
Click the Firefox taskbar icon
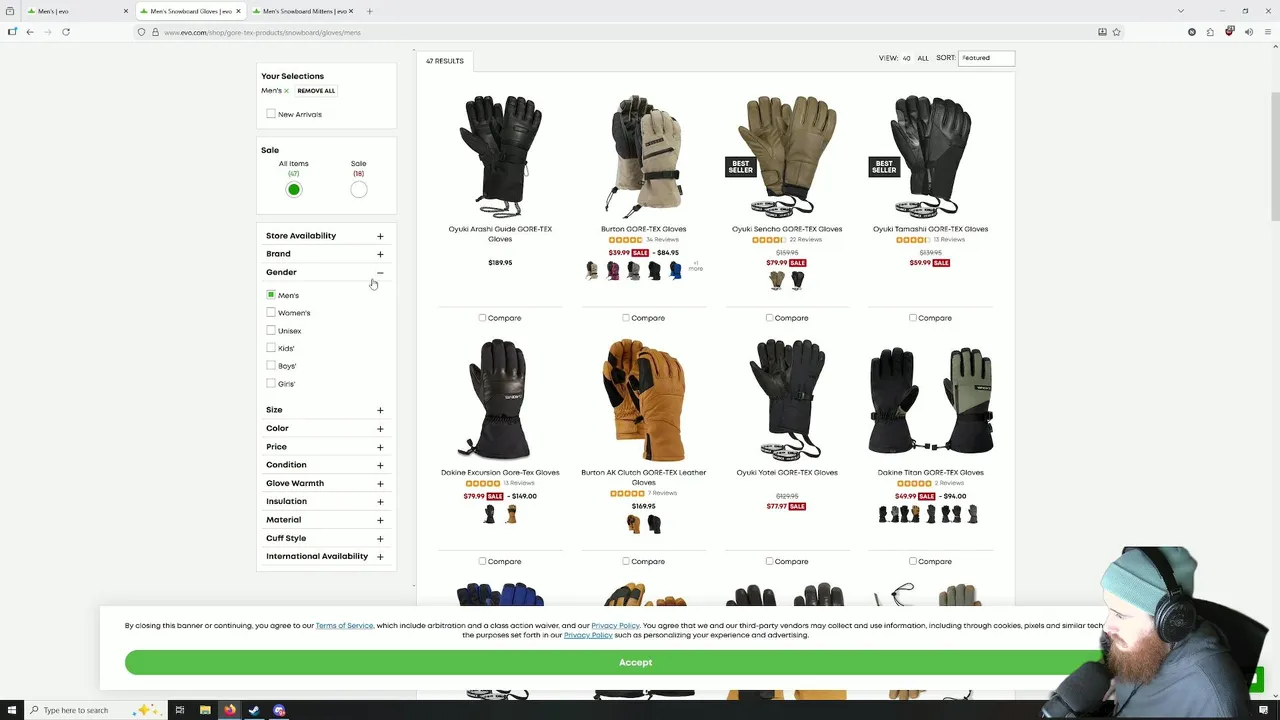[x=230, y=710]
